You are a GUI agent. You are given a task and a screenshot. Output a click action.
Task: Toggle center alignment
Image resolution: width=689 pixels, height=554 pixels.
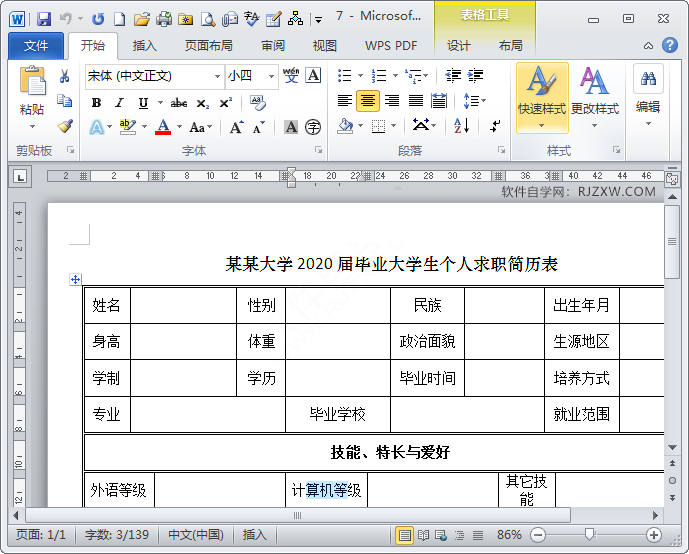tap(368, 101)
